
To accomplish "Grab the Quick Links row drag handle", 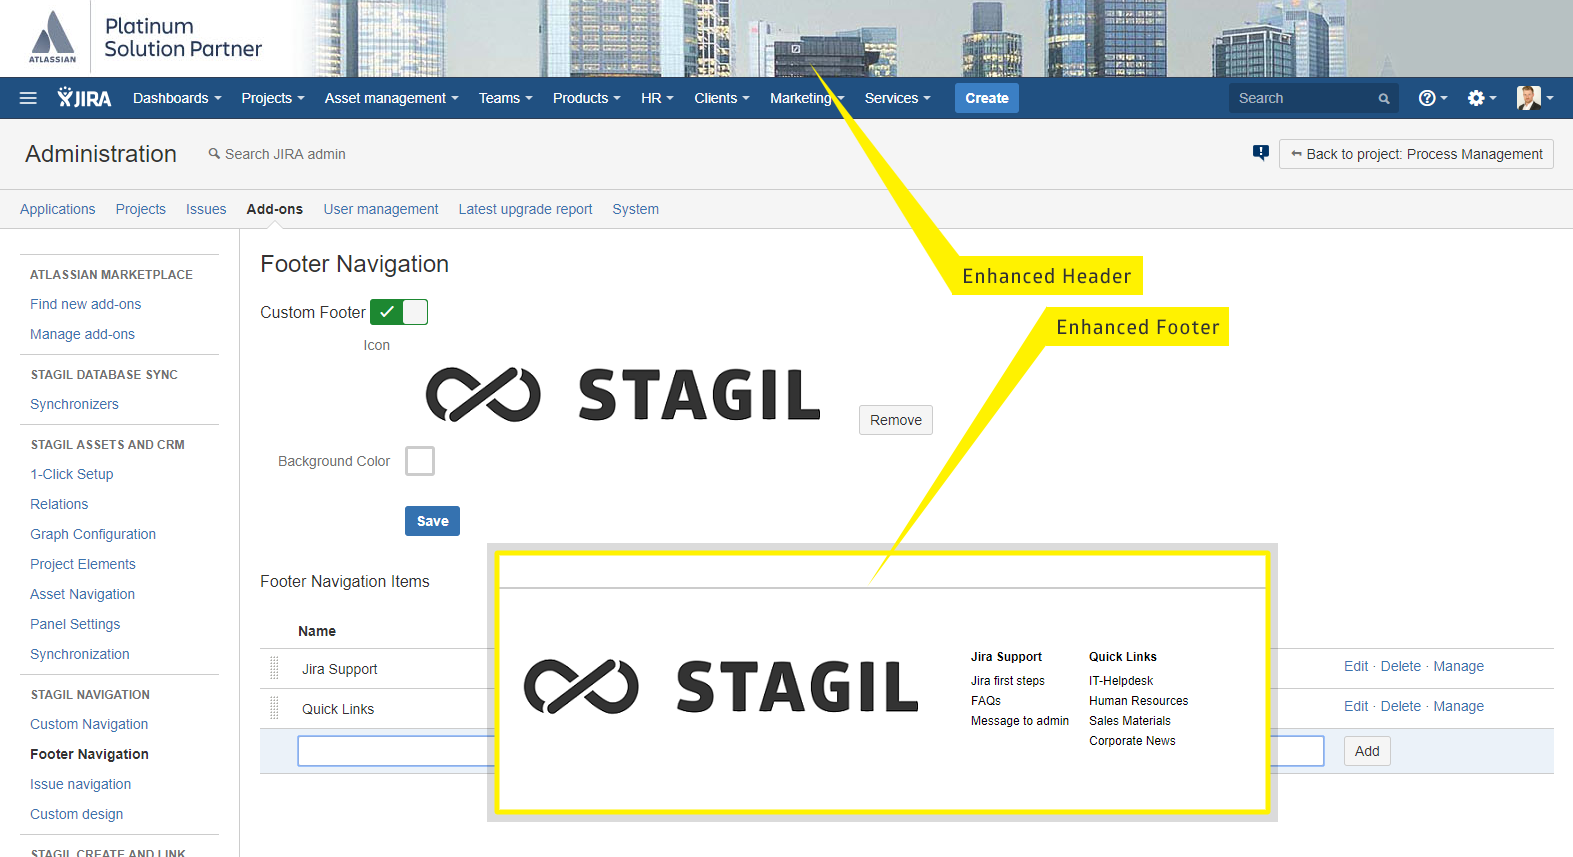I will click(x=274, y=708).
